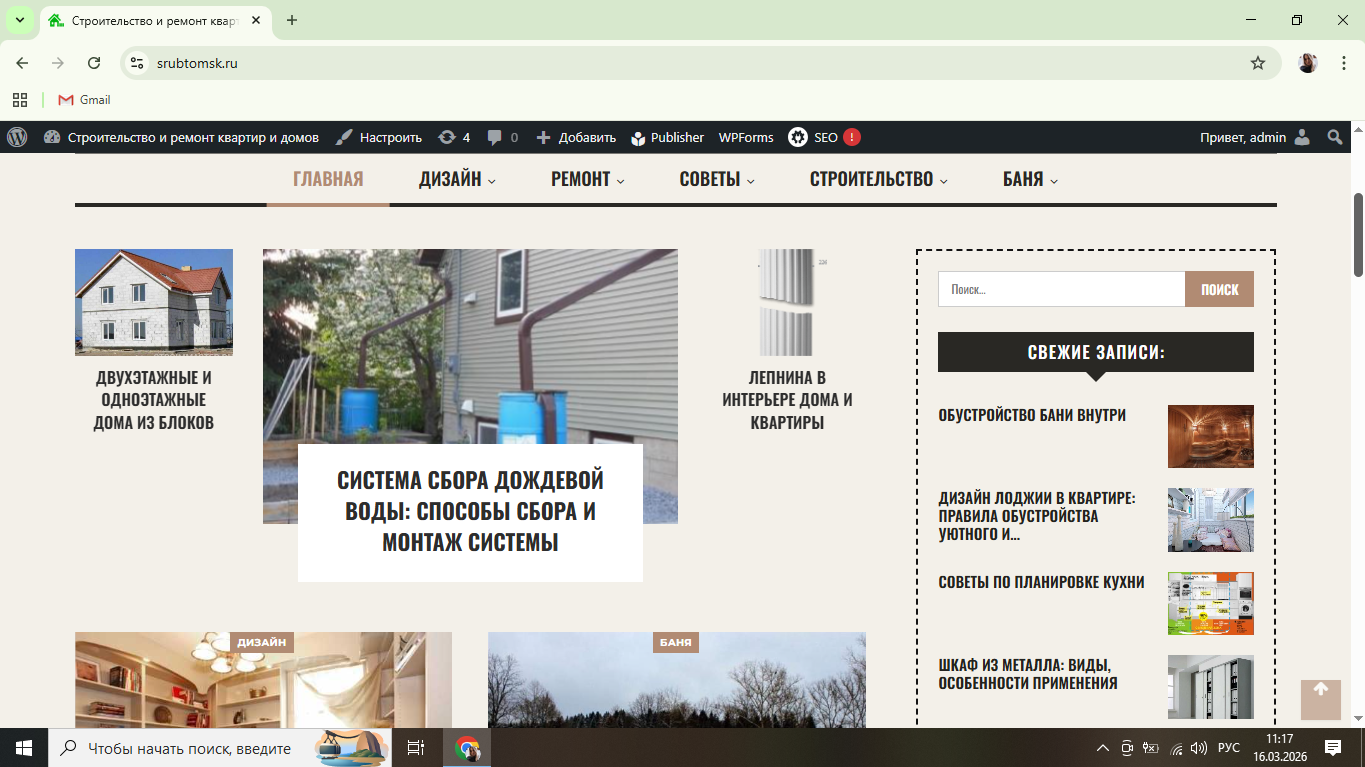The image size is (1365, 767).
Task: Open the Chrome three-dot menu
Action: tap(1344, 63)
